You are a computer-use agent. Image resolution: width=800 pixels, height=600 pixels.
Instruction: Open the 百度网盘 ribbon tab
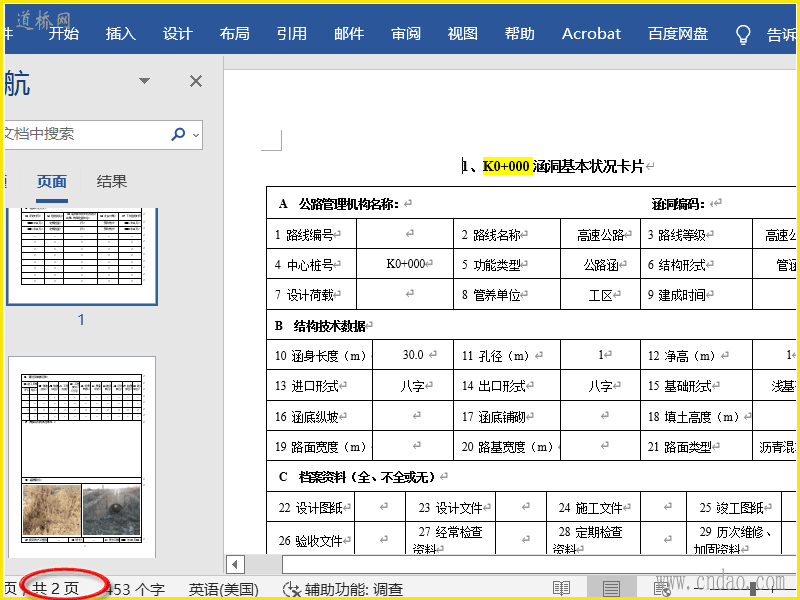coord(678,34)
